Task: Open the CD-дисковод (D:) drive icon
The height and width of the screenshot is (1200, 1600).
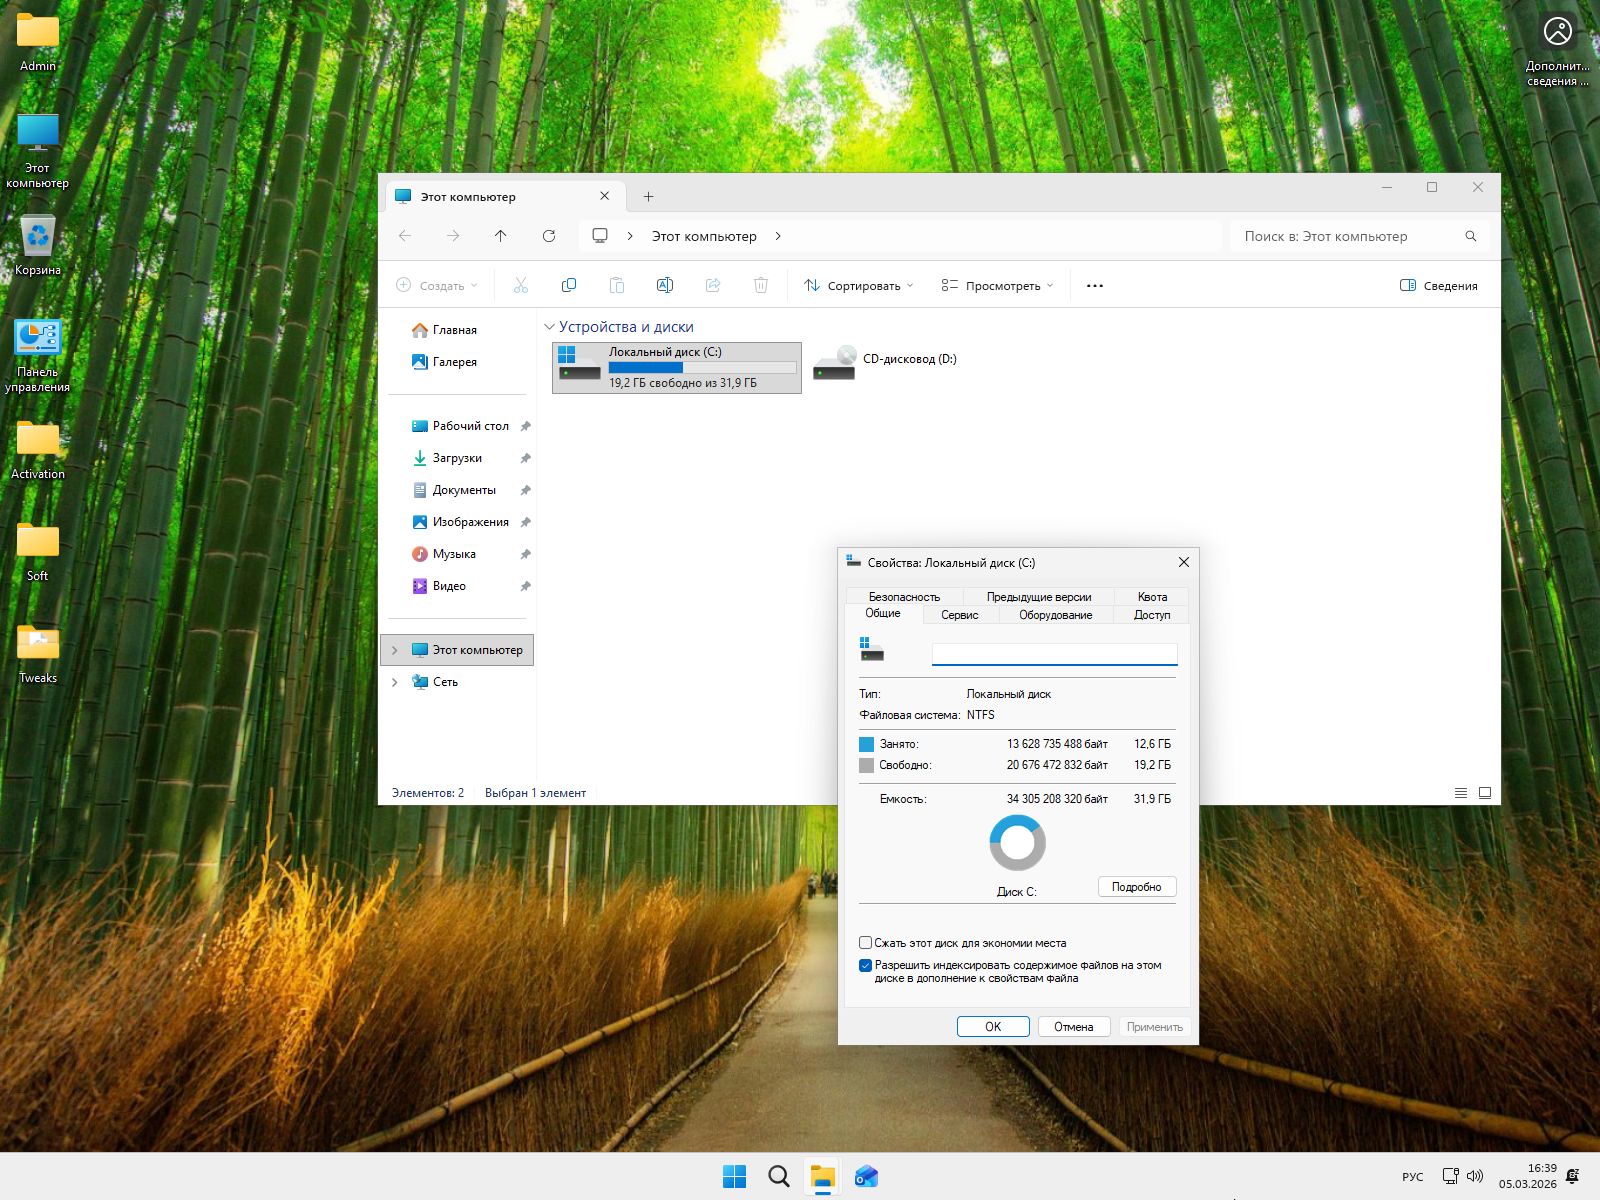Action: (834, 364)
